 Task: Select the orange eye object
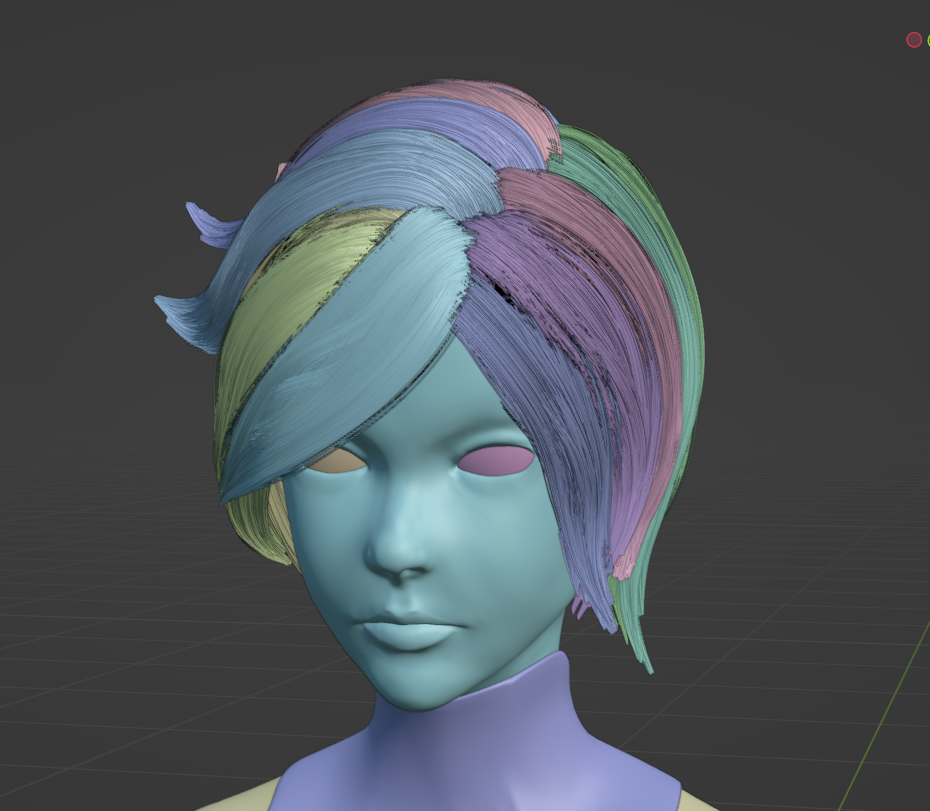337,460
